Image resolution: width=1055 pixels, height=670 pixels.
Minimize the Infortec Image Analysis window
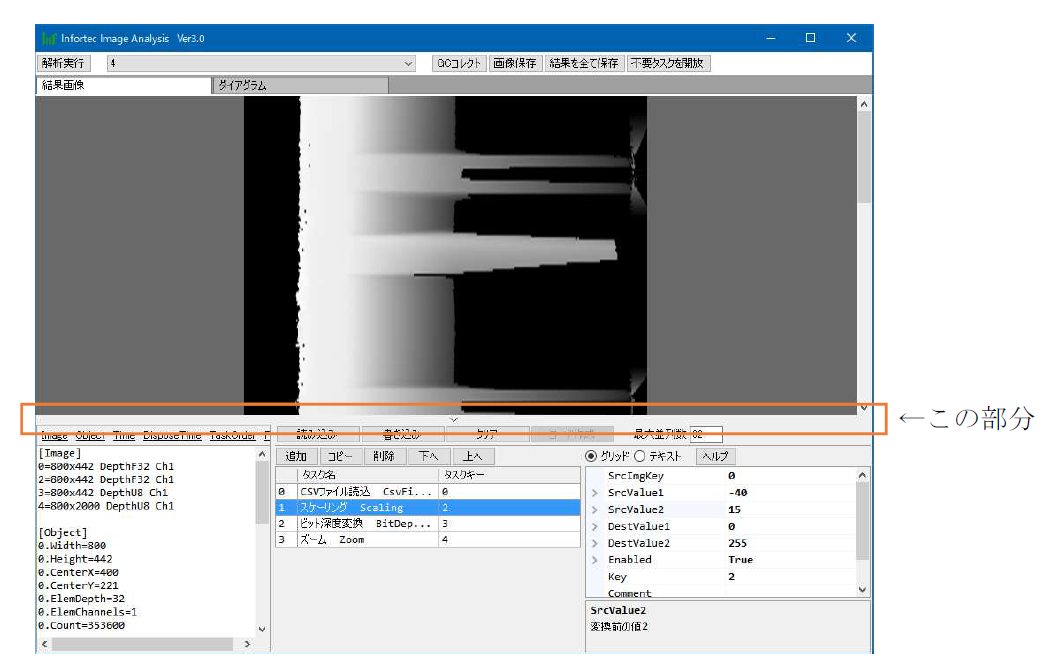coord(771,38)
